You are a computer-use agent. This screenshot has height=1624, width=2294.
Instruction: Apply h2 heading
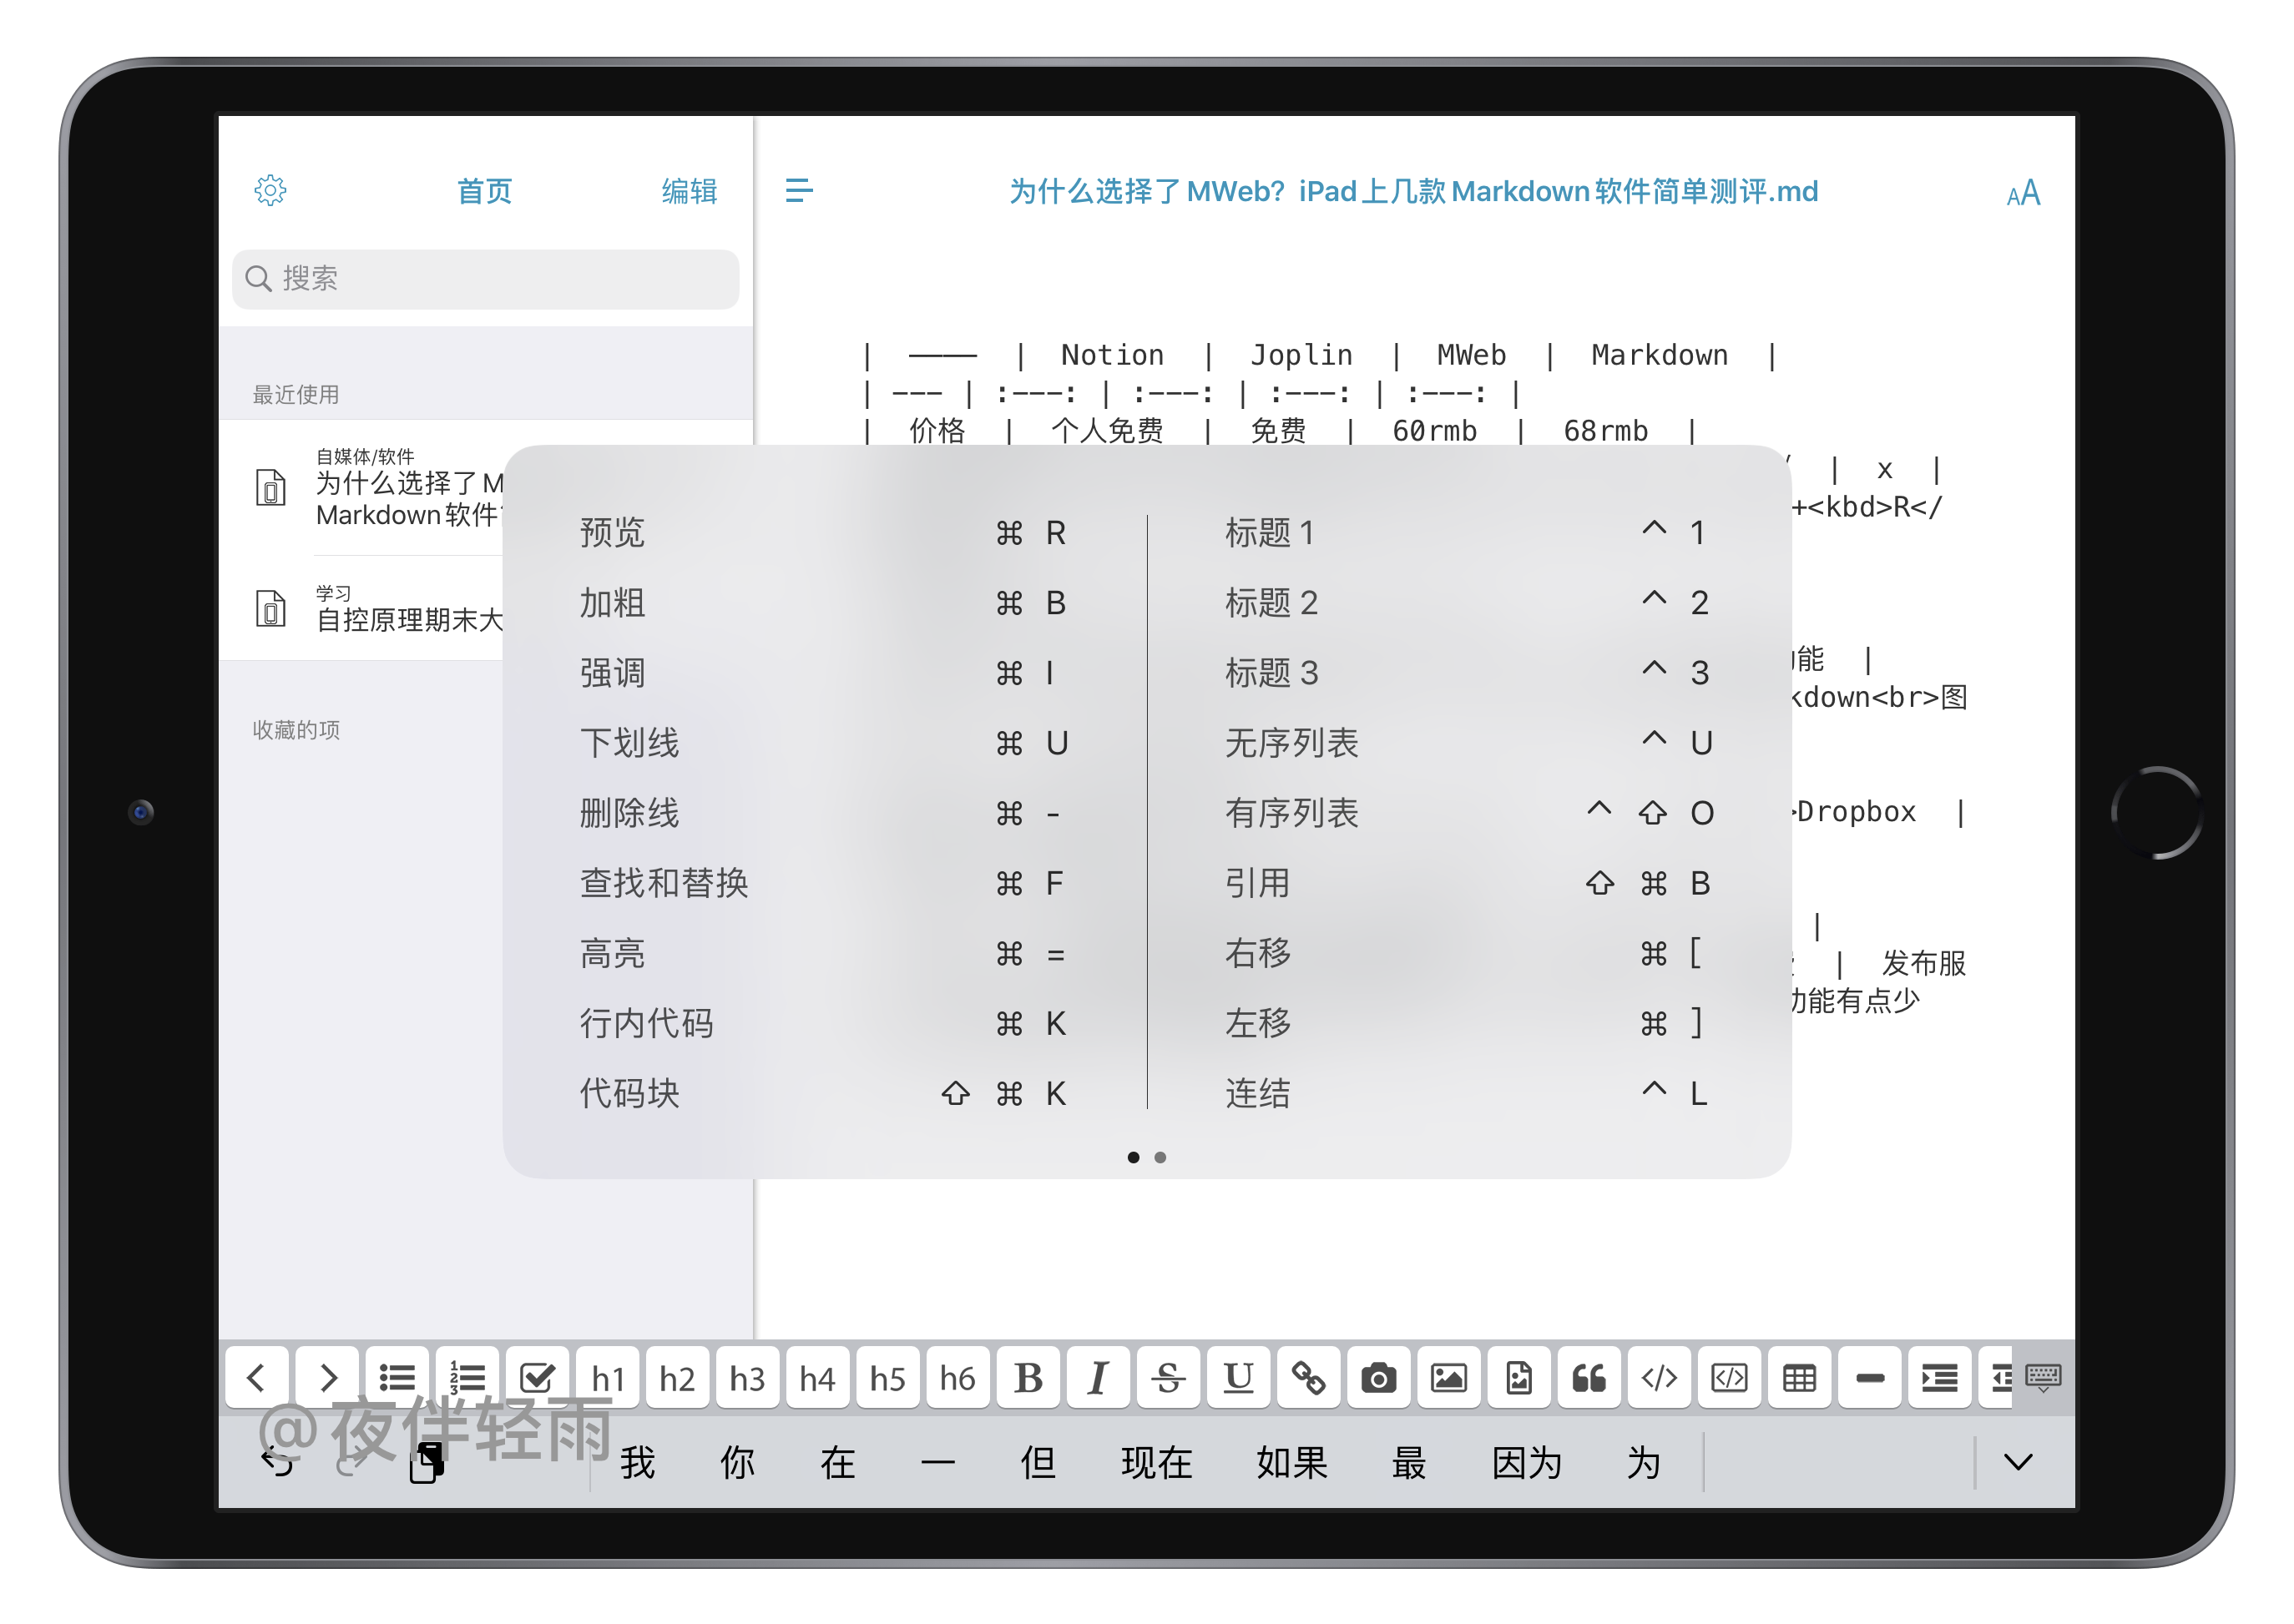(677, 1377)
